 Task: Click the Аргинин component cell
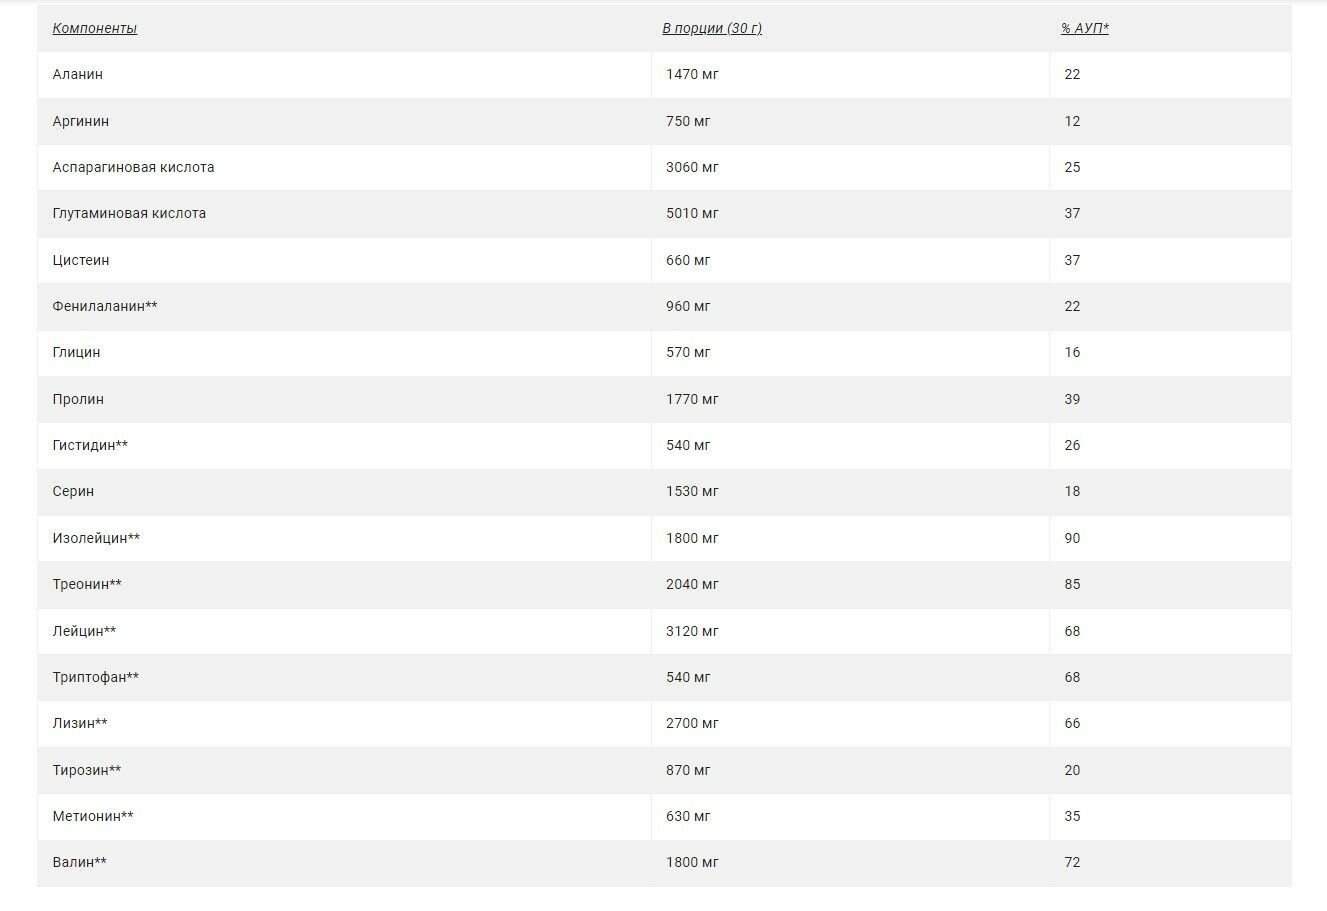[81, 121]
